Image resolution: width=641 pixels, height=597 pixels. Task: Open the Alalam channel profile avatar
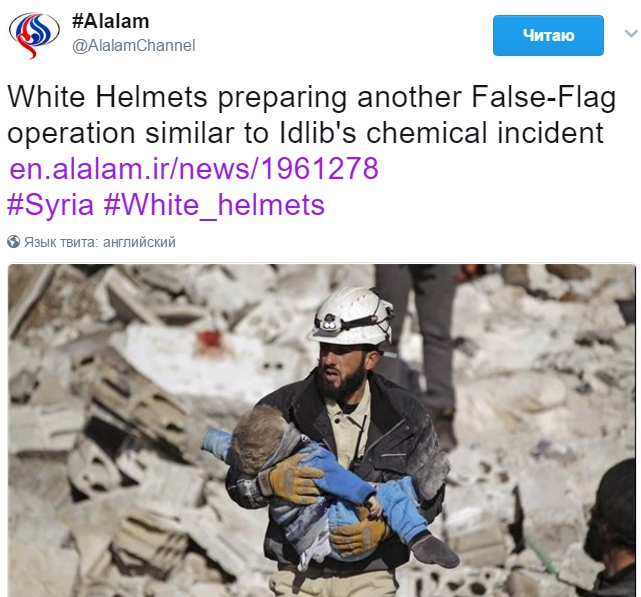click(34, 35)
